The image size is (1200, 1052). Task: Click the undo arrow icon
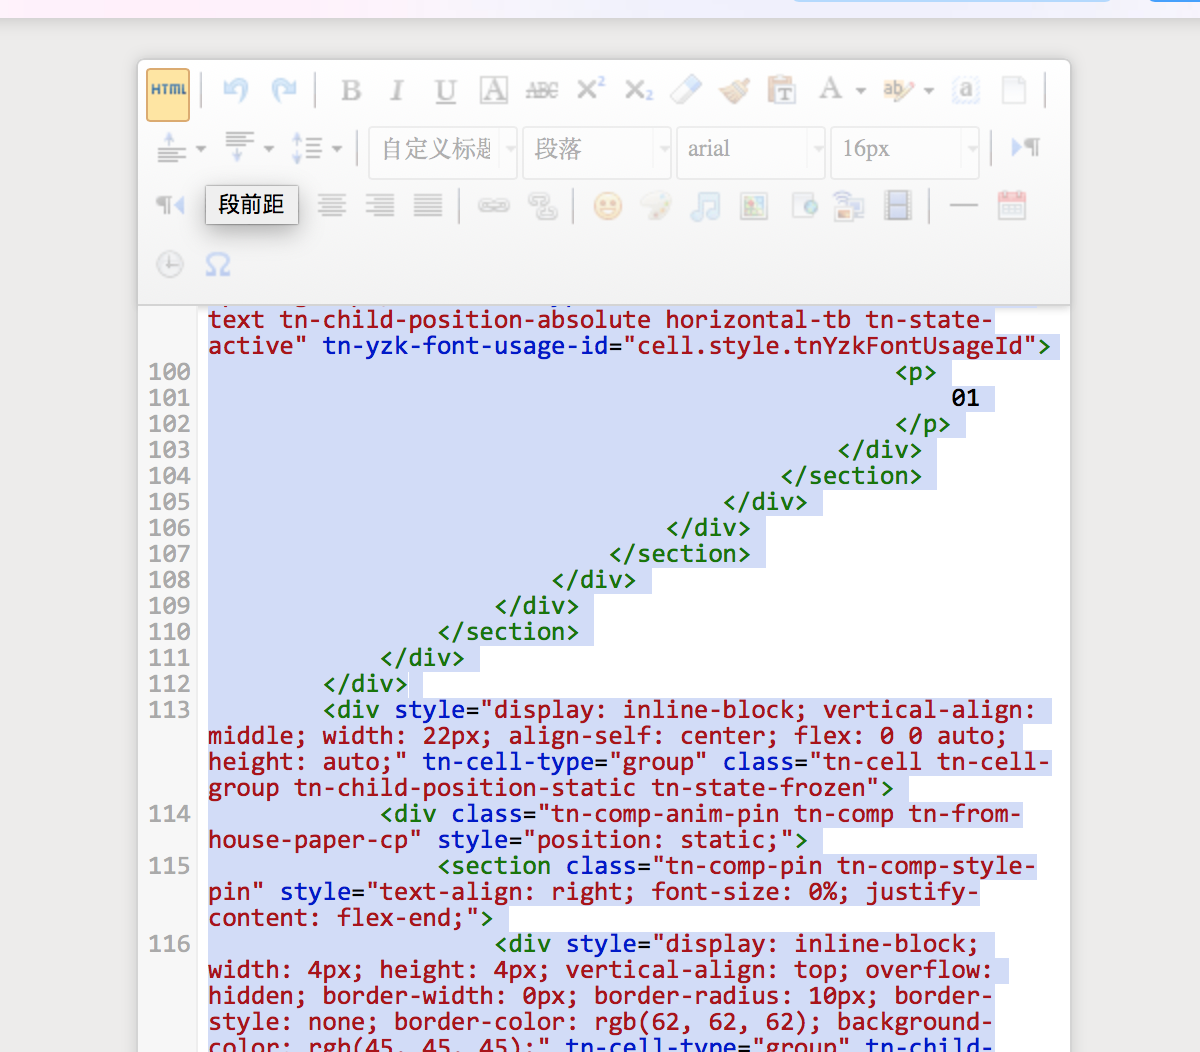click(236, 91)
